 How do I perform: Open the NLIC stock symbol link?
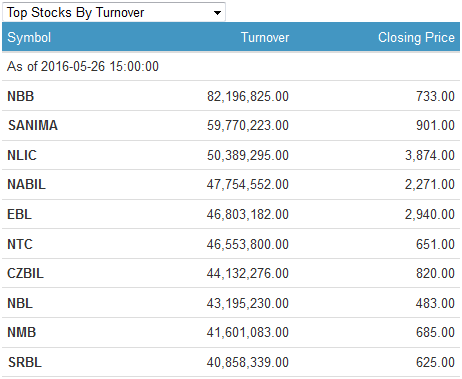click(x=22, y=155)
